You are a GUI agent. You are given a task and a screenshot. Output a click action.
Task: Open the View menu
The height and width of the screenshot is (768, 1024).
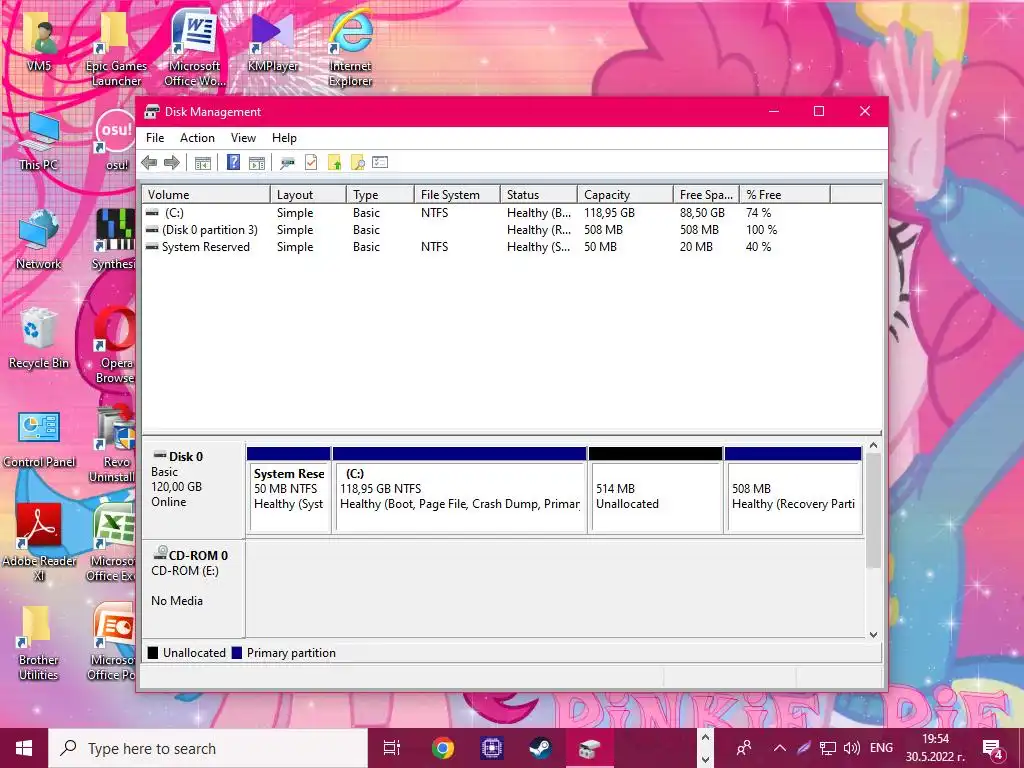pos(243,138)
